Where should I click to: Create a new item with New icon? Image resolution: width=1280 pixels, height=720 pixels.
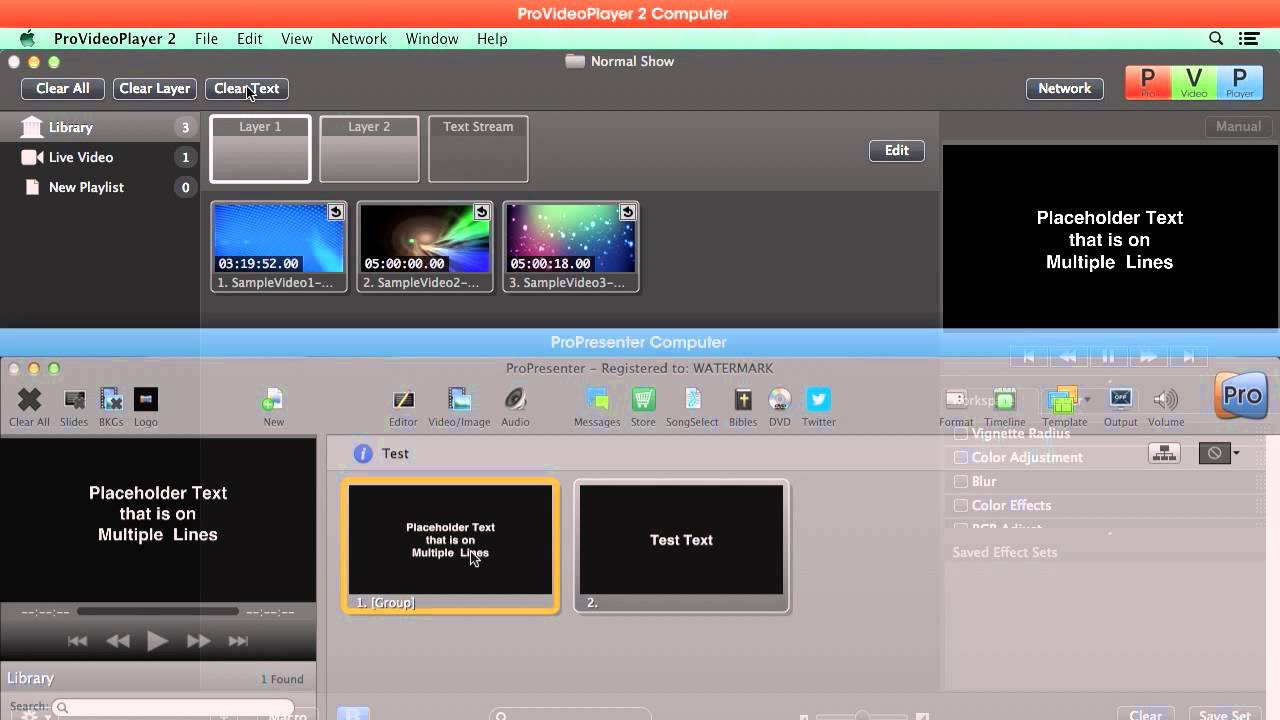273,400
